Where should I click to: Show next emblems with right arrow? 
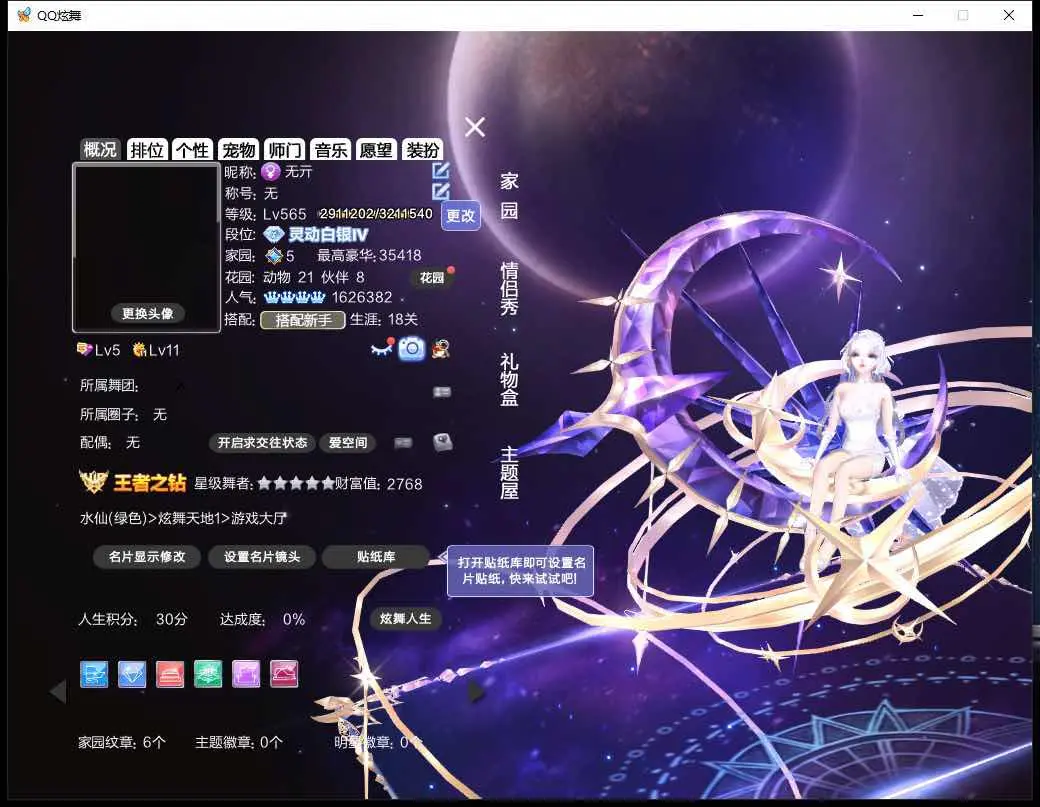(x=477, y=691)
